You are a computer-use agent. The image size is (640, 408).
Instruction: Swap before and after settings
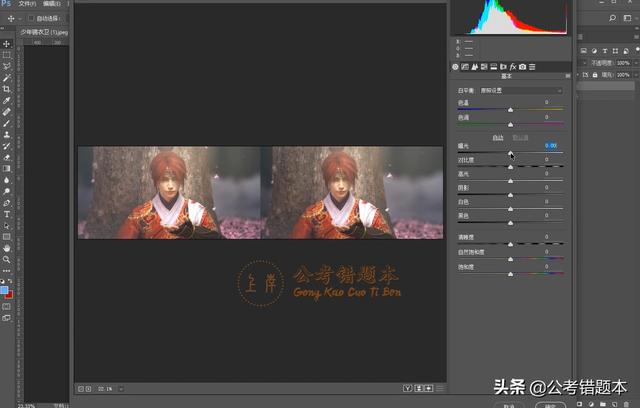[419, 389]
